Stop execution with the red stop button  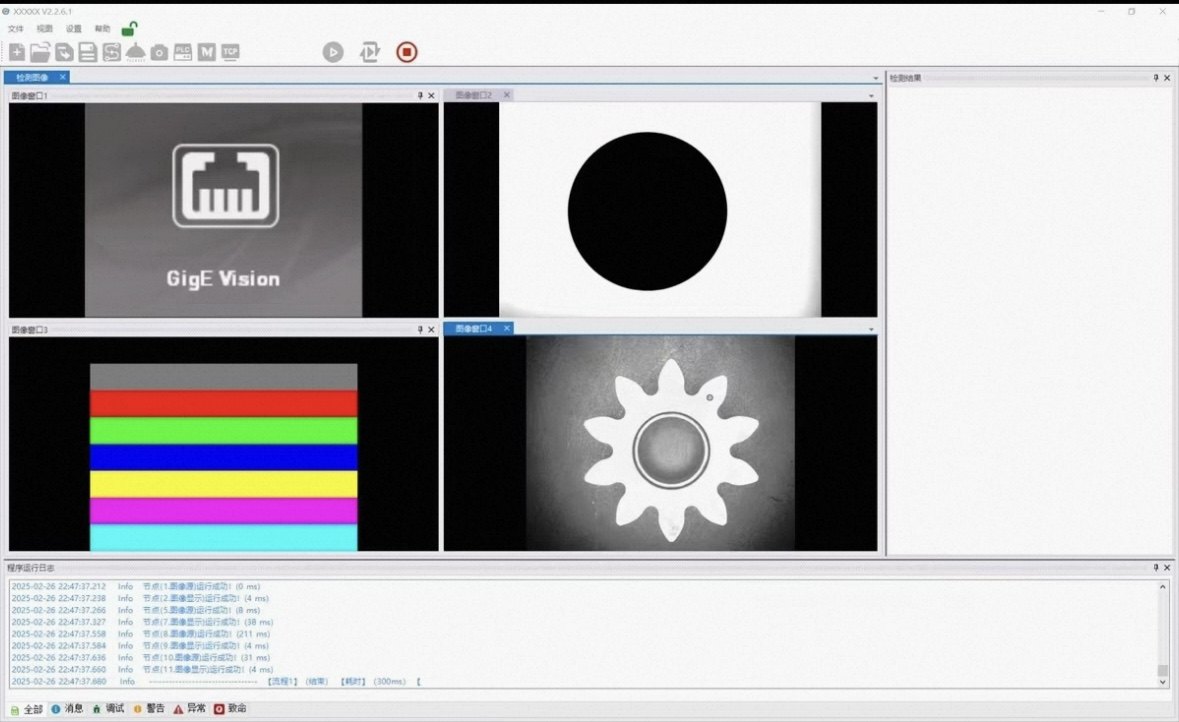point(407,52)
